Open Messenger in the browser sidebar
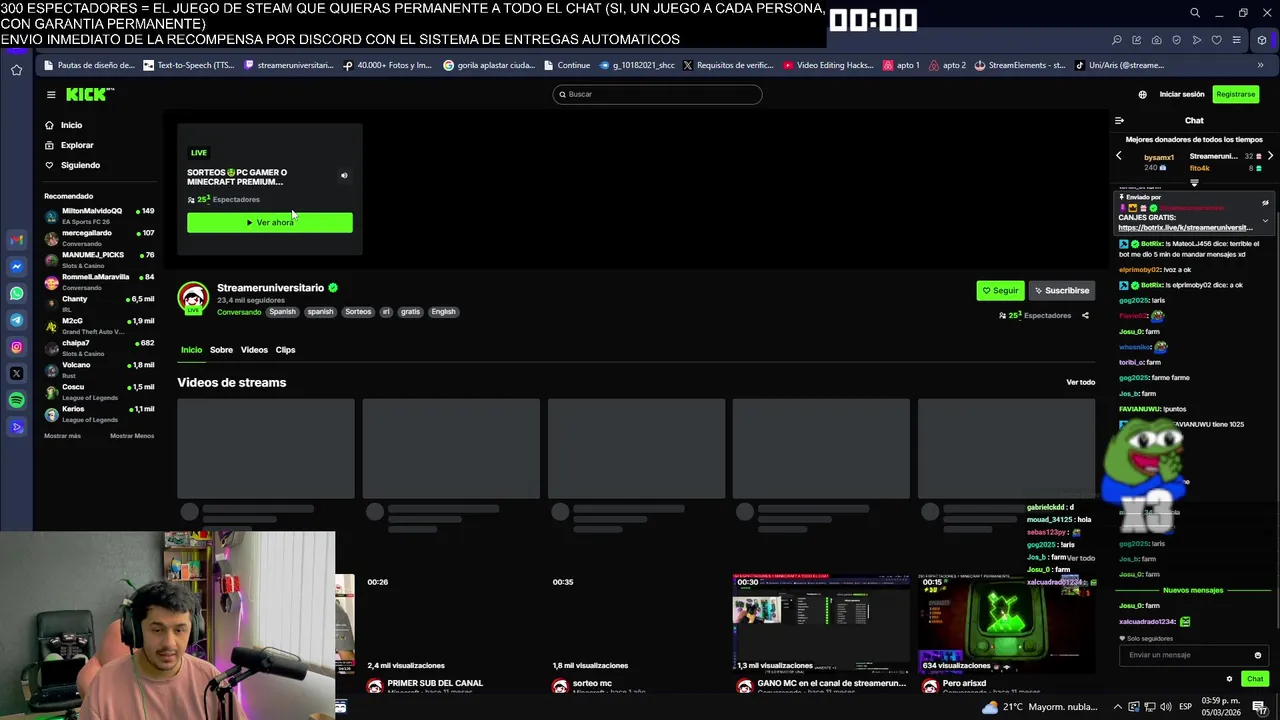This screenshot has width=1280, height=720. tap(16, 267)
